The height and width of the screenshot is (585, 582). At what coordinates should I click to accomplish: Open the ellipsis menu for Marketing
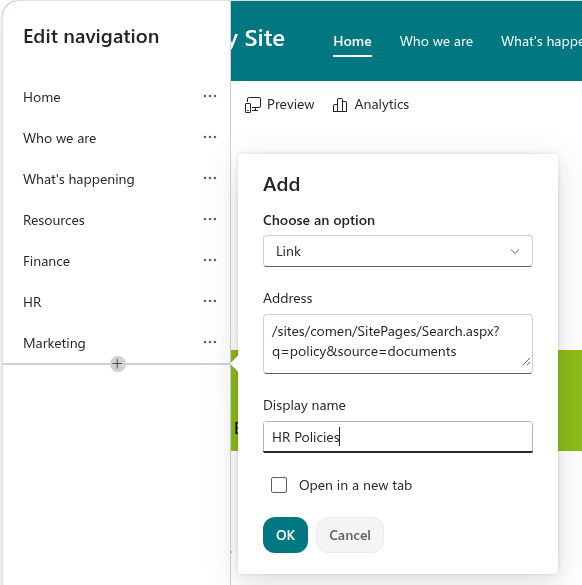point(210,342)
